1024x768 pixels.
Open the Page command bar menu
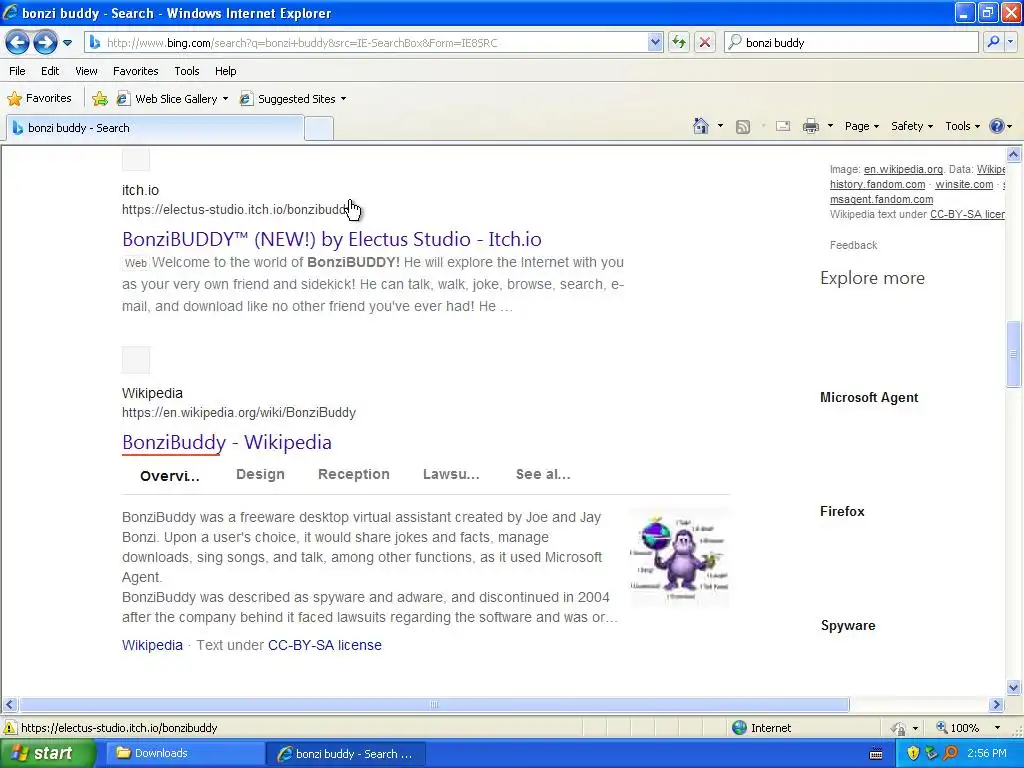pos(861,126)
